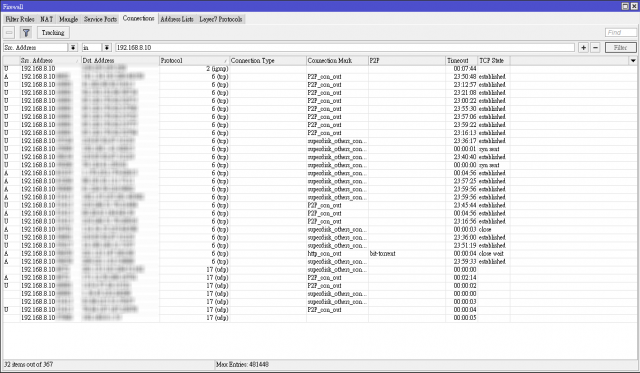
Task: Sort by P2P column header
Action: point(407,61)
